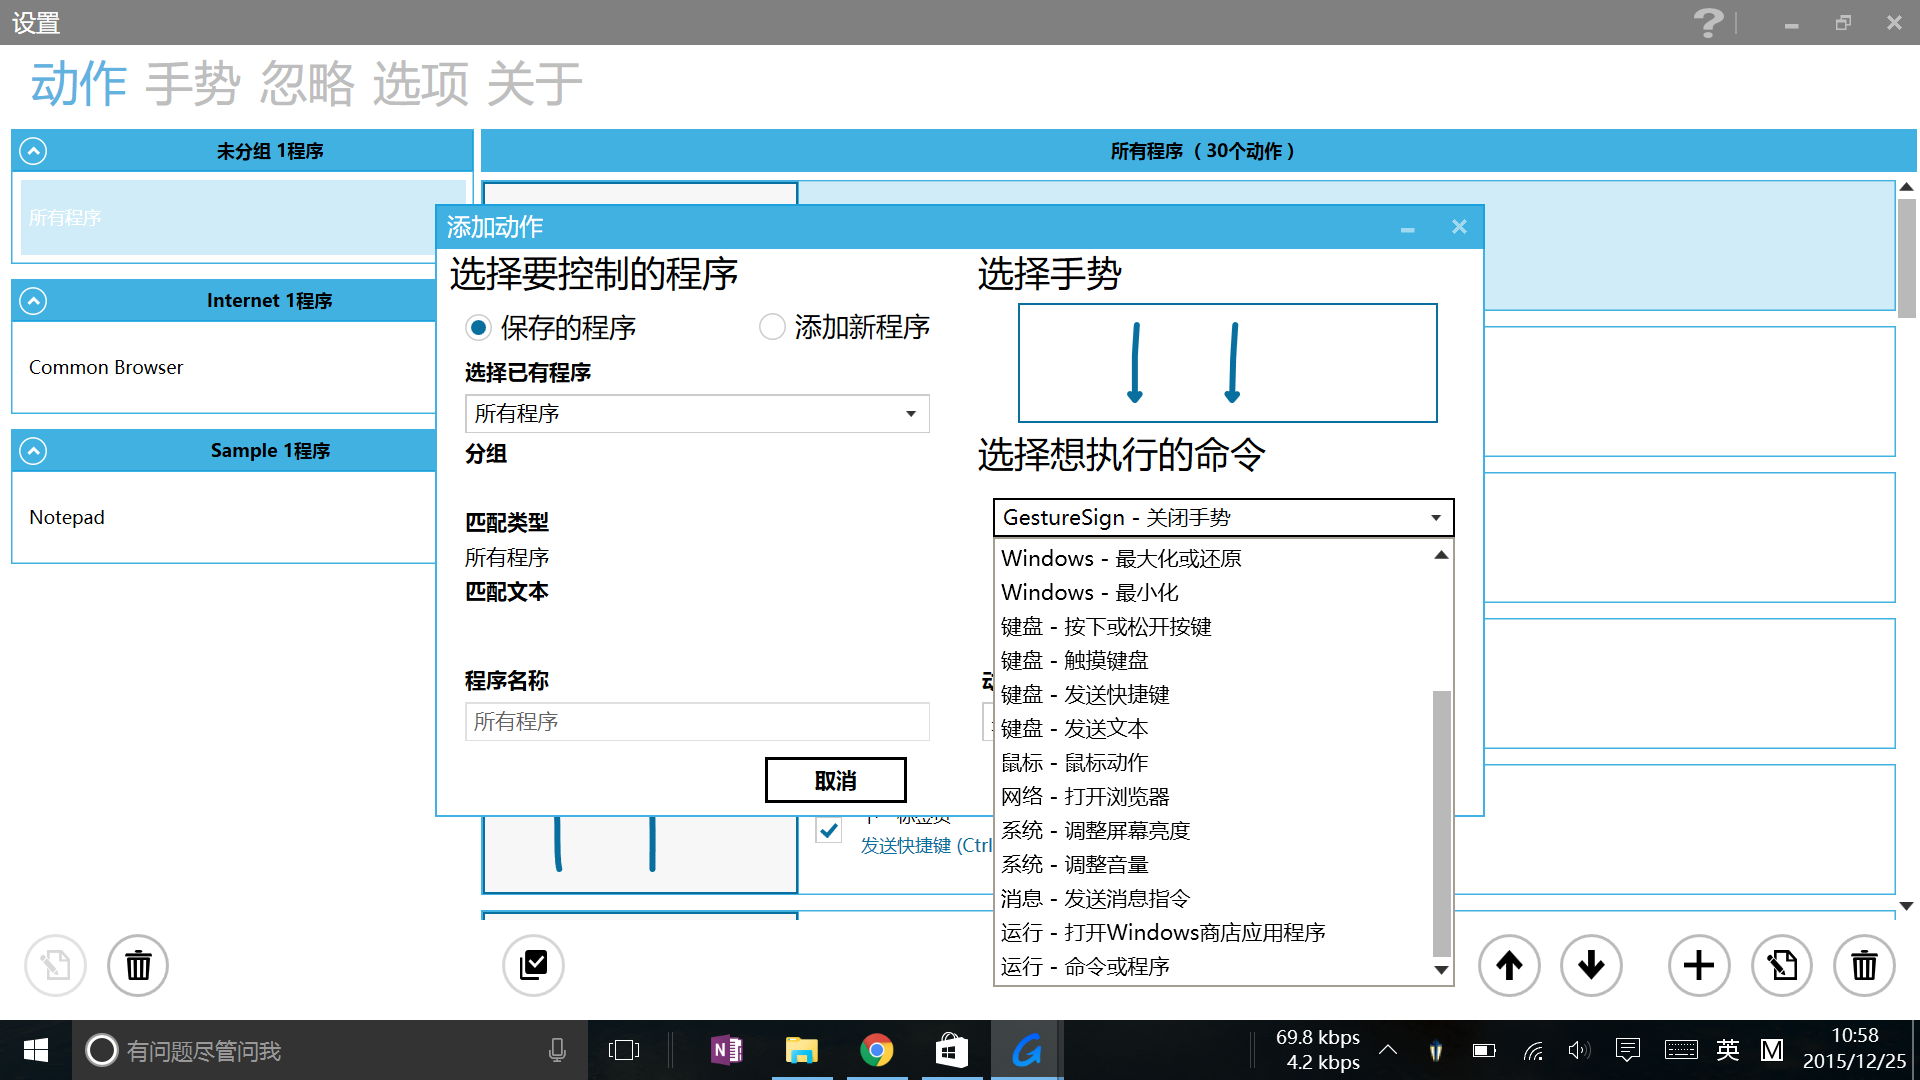This screenshot has height=1080, width=1920.
Task: Choose Windows - 最大化或还原 from the list
Action: pos(1214,558)
